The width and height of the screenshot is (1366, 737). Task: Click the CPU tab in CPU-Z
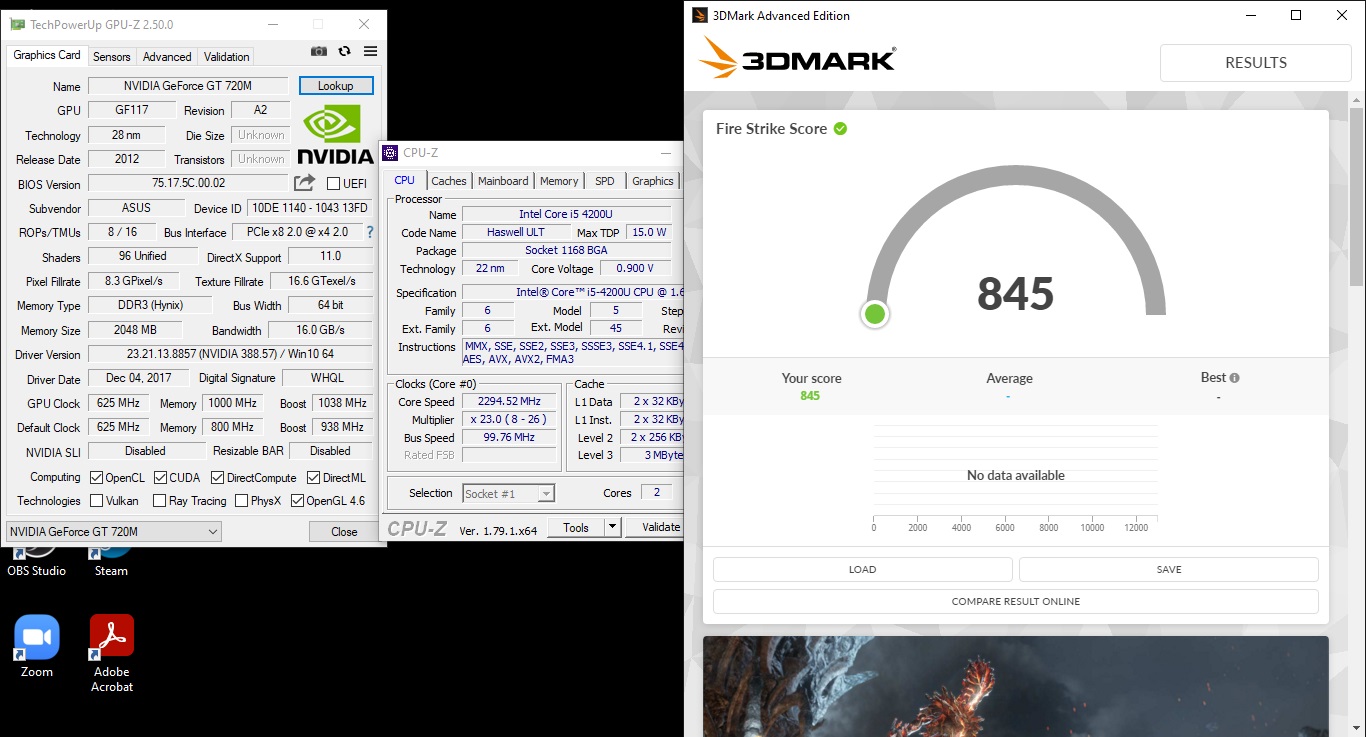pyautogui.click(x=404, y=180)
